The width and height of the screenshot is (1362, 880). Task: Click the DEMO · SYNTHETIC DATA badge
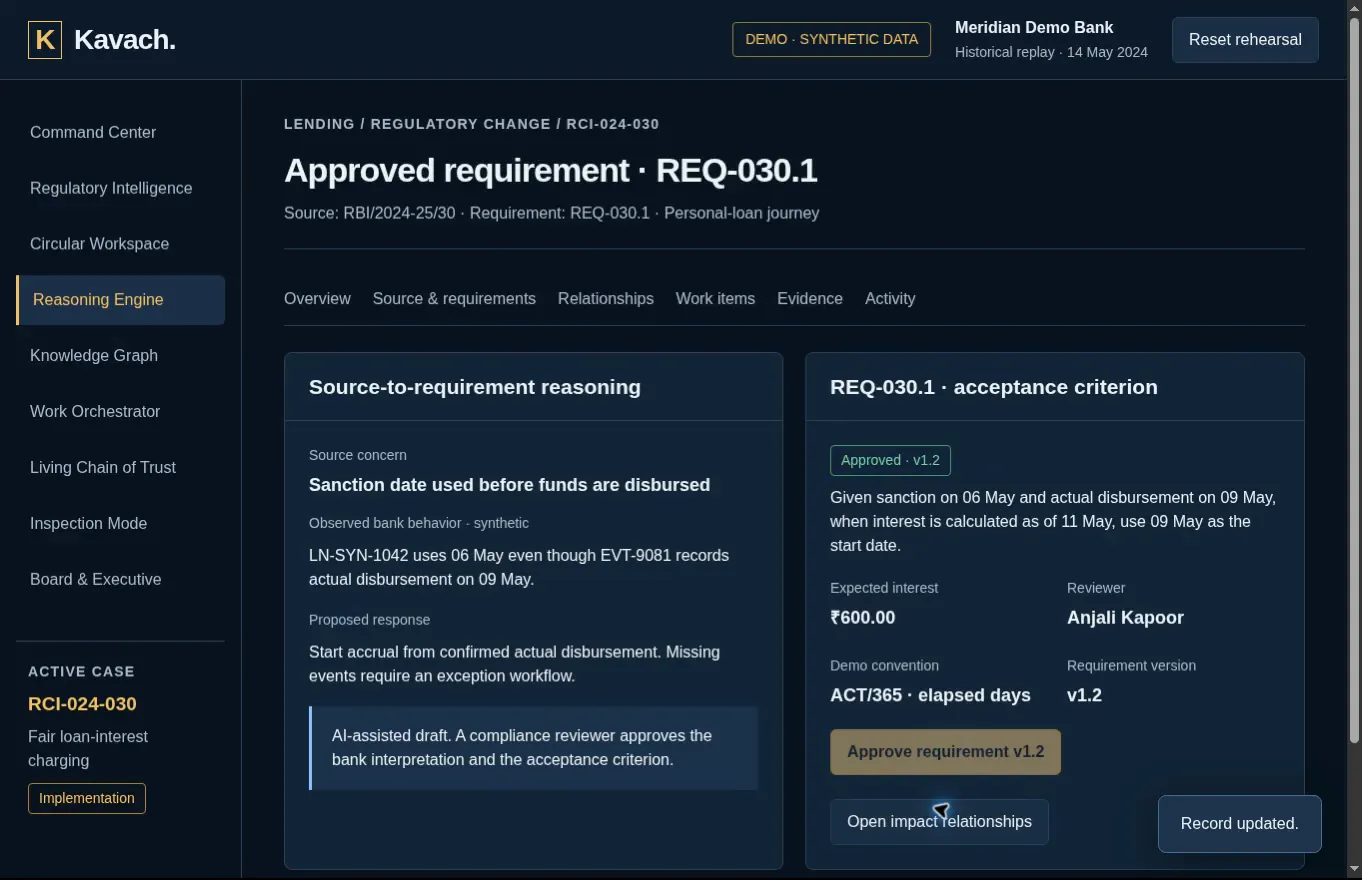pos(832,40)
